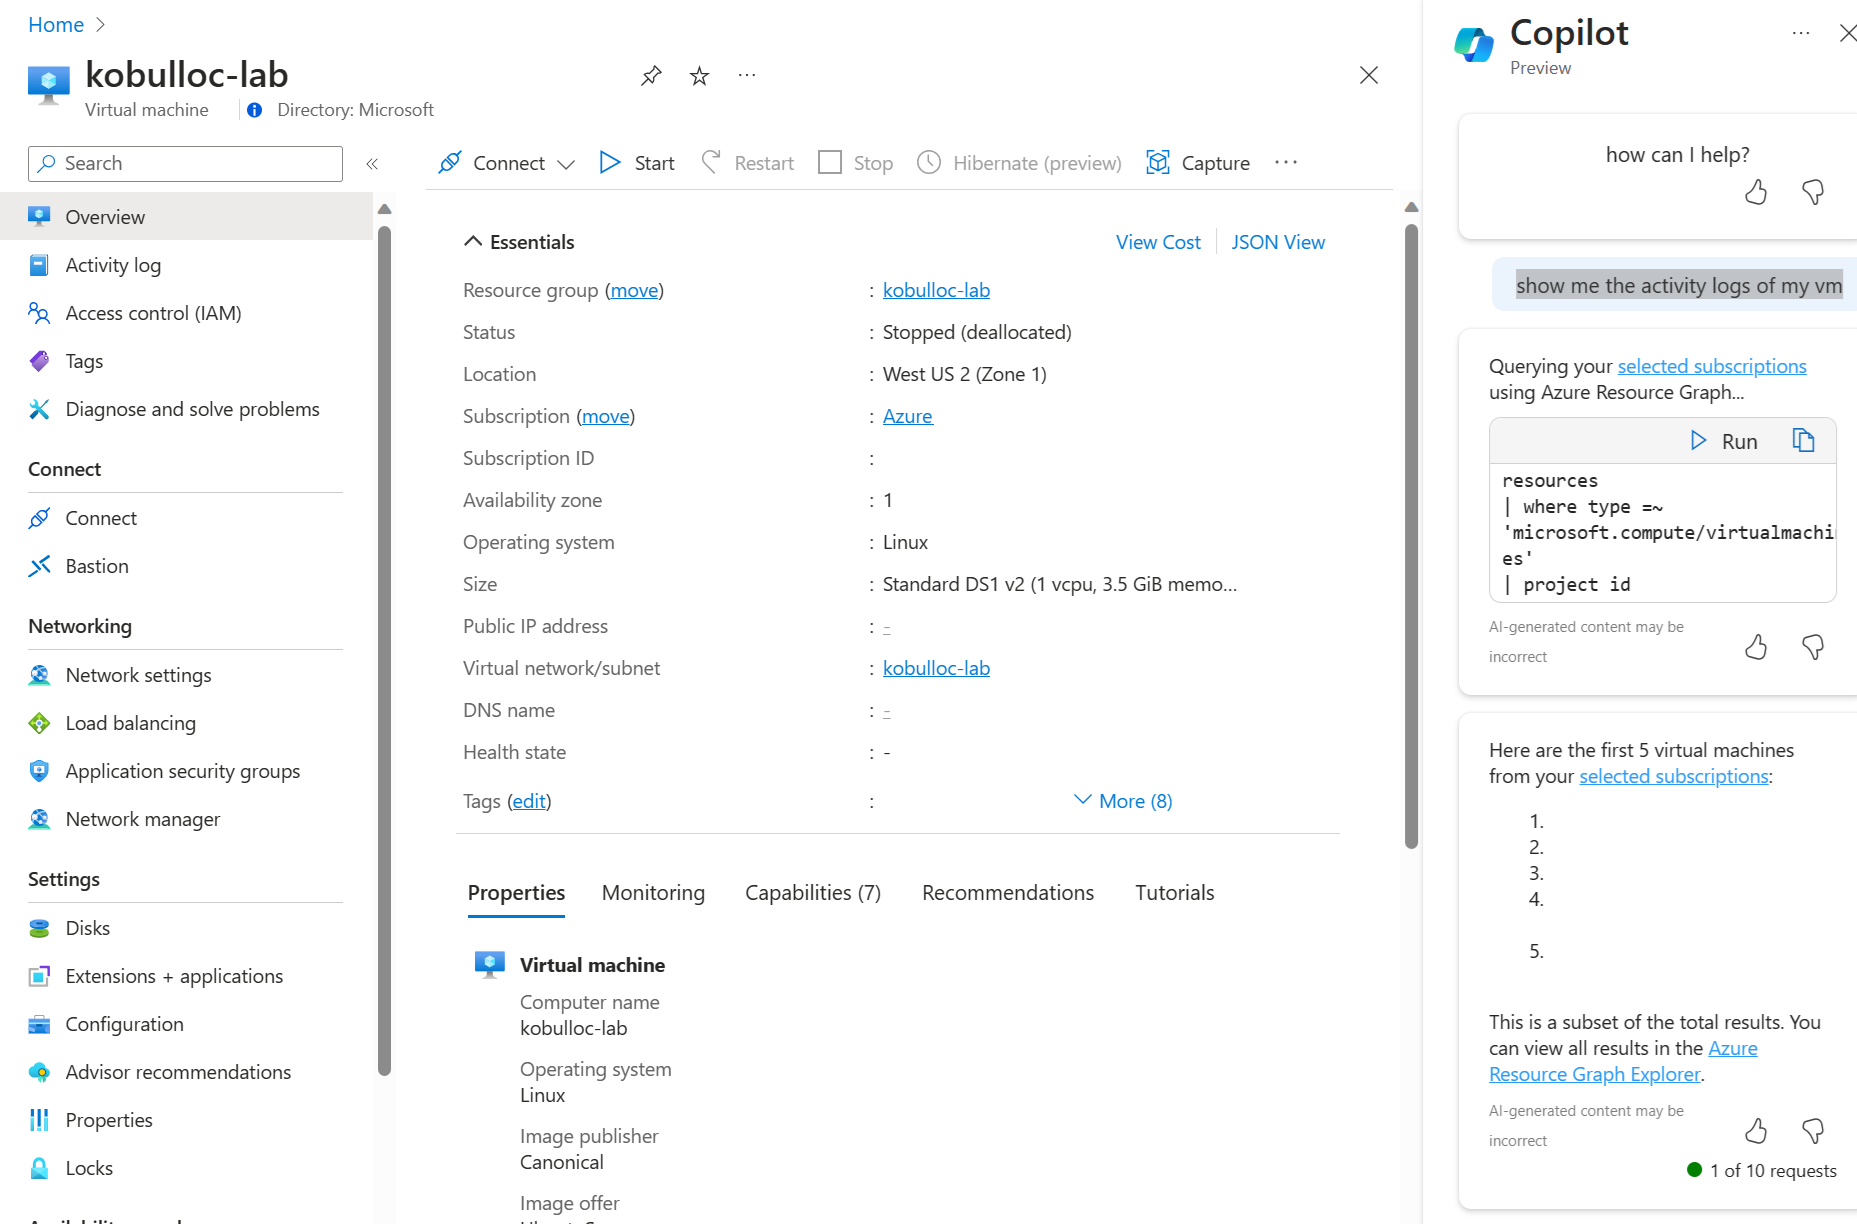Viewport: 1857px width, 1224px height.
Task: Collapse the Essentials section
Action: 473,240
